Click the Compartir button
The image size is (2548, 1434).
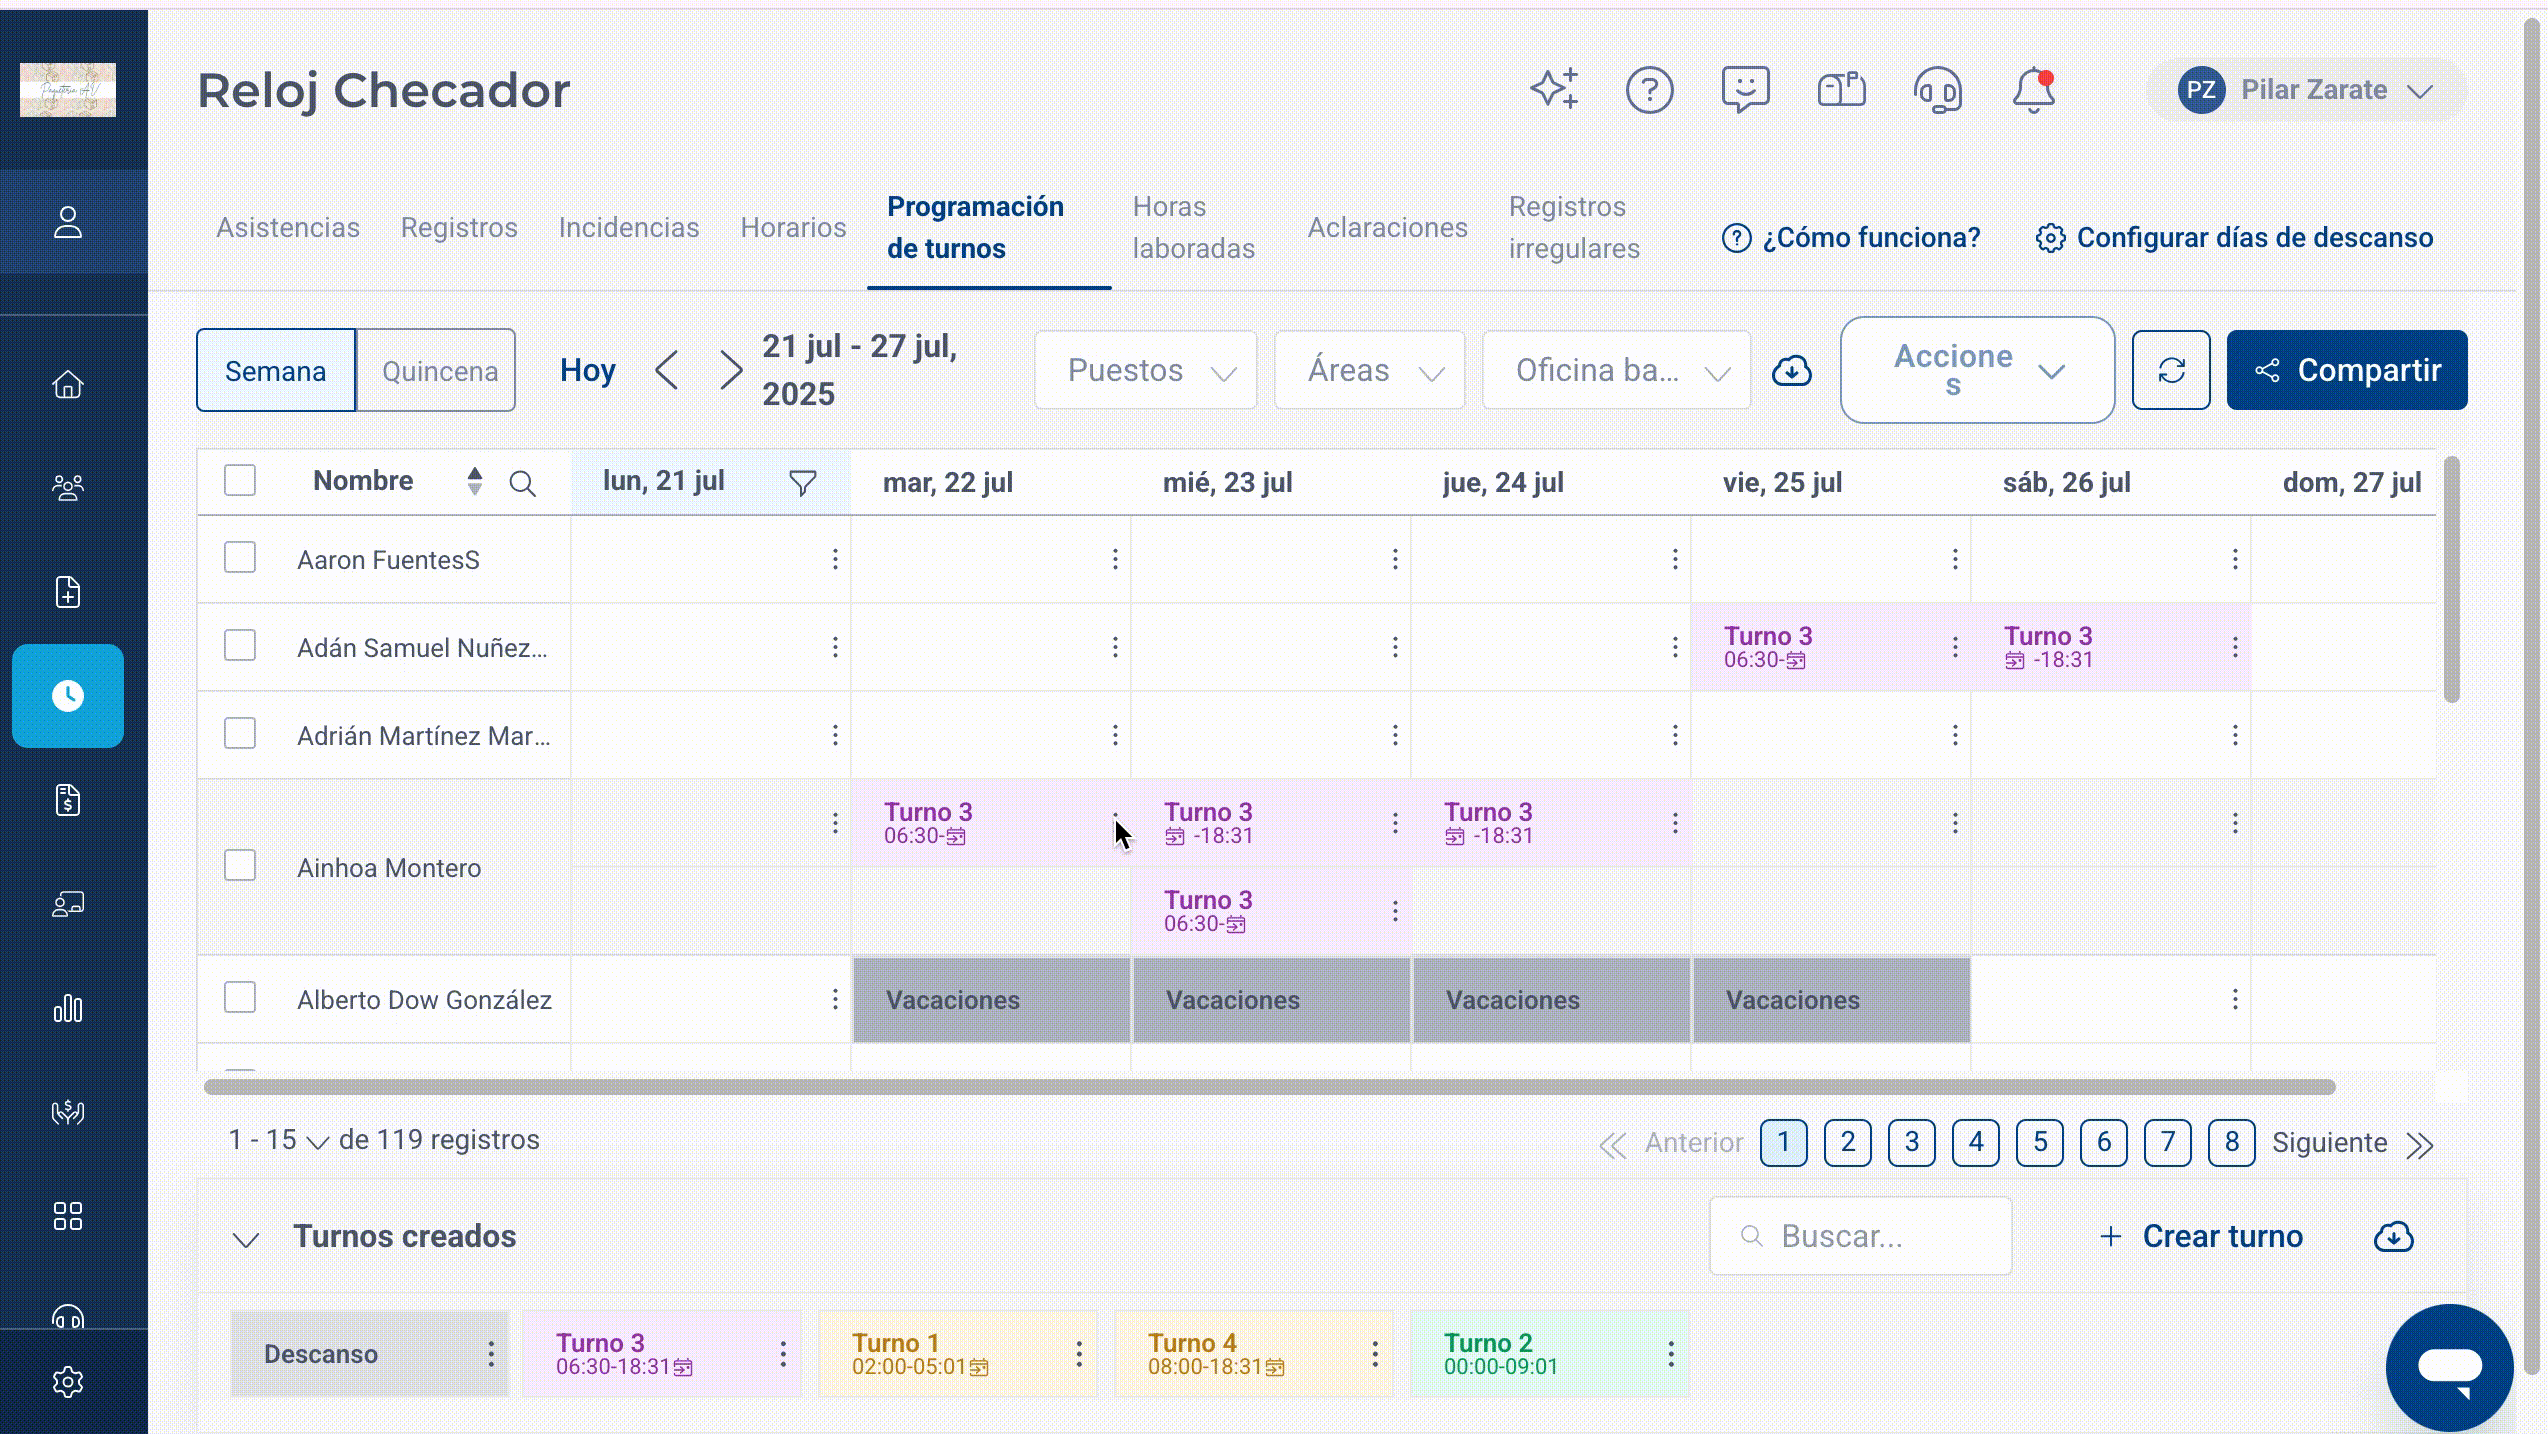click(x=2347, y=370)
